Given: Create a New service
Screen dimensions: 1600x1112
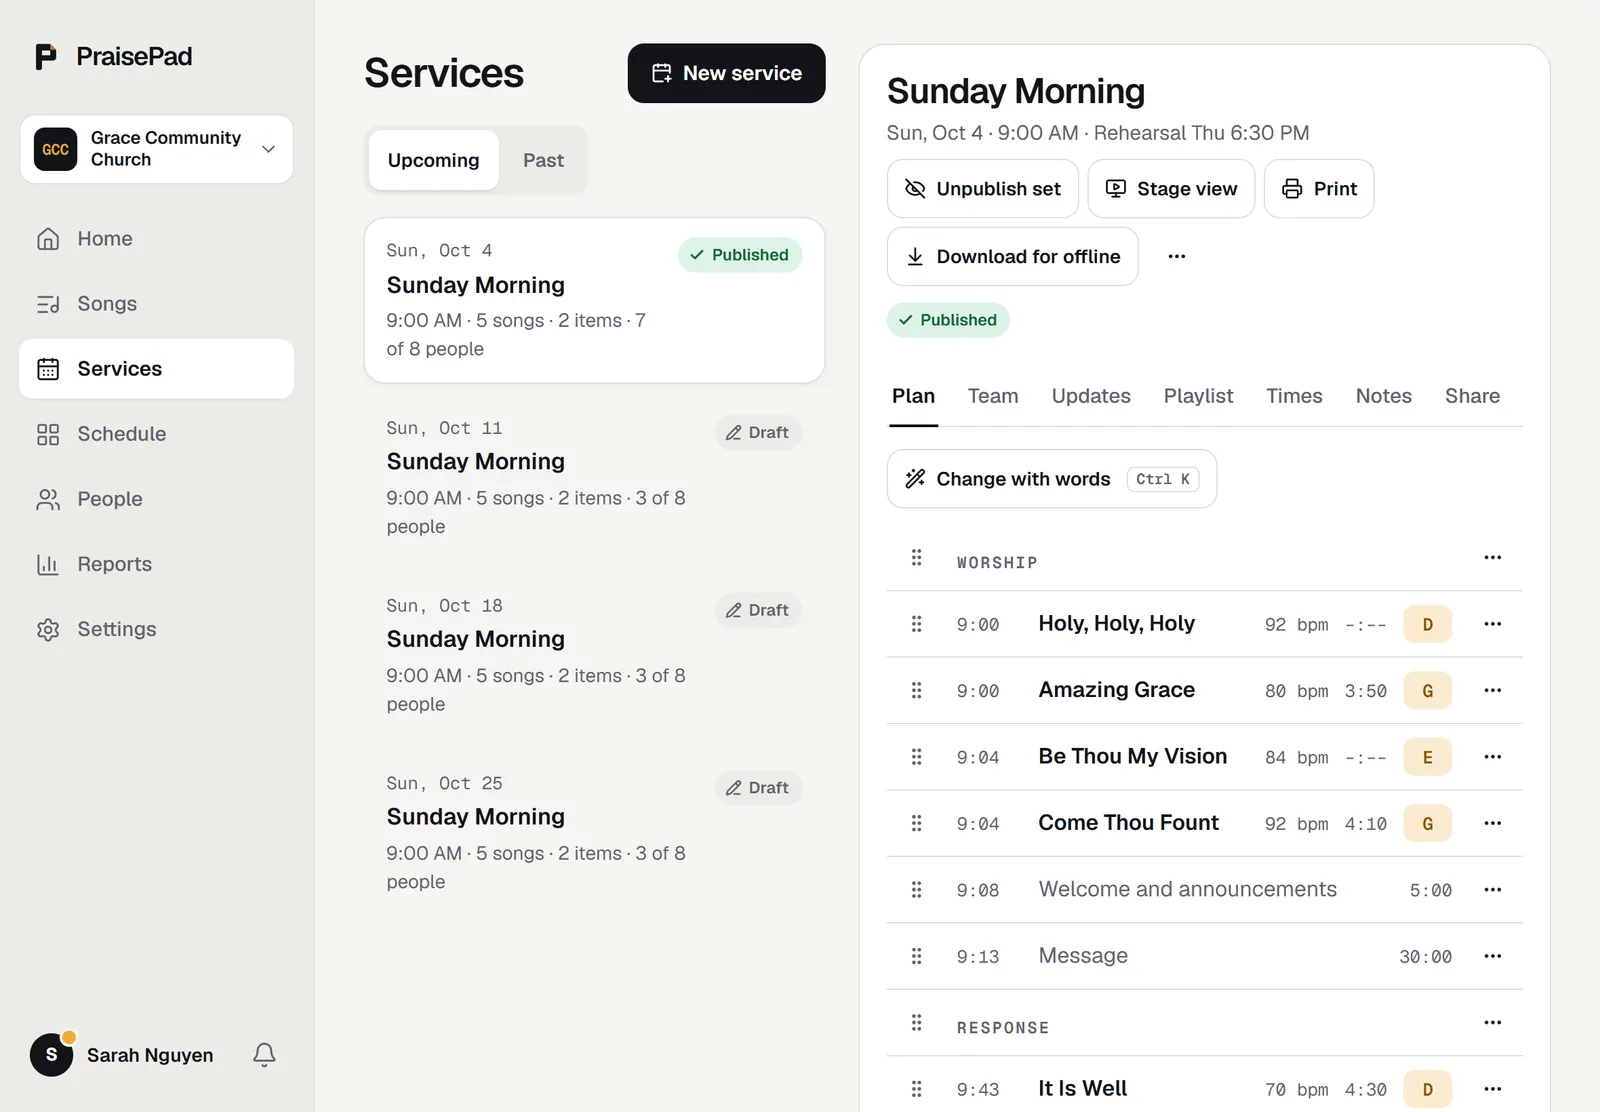Looking at the screenshot, I should click(726, 73).
